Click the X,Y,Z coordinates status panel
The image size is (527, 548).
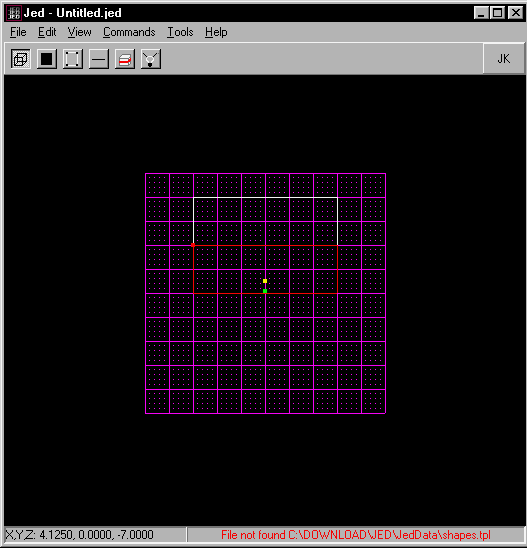point(95,535)
